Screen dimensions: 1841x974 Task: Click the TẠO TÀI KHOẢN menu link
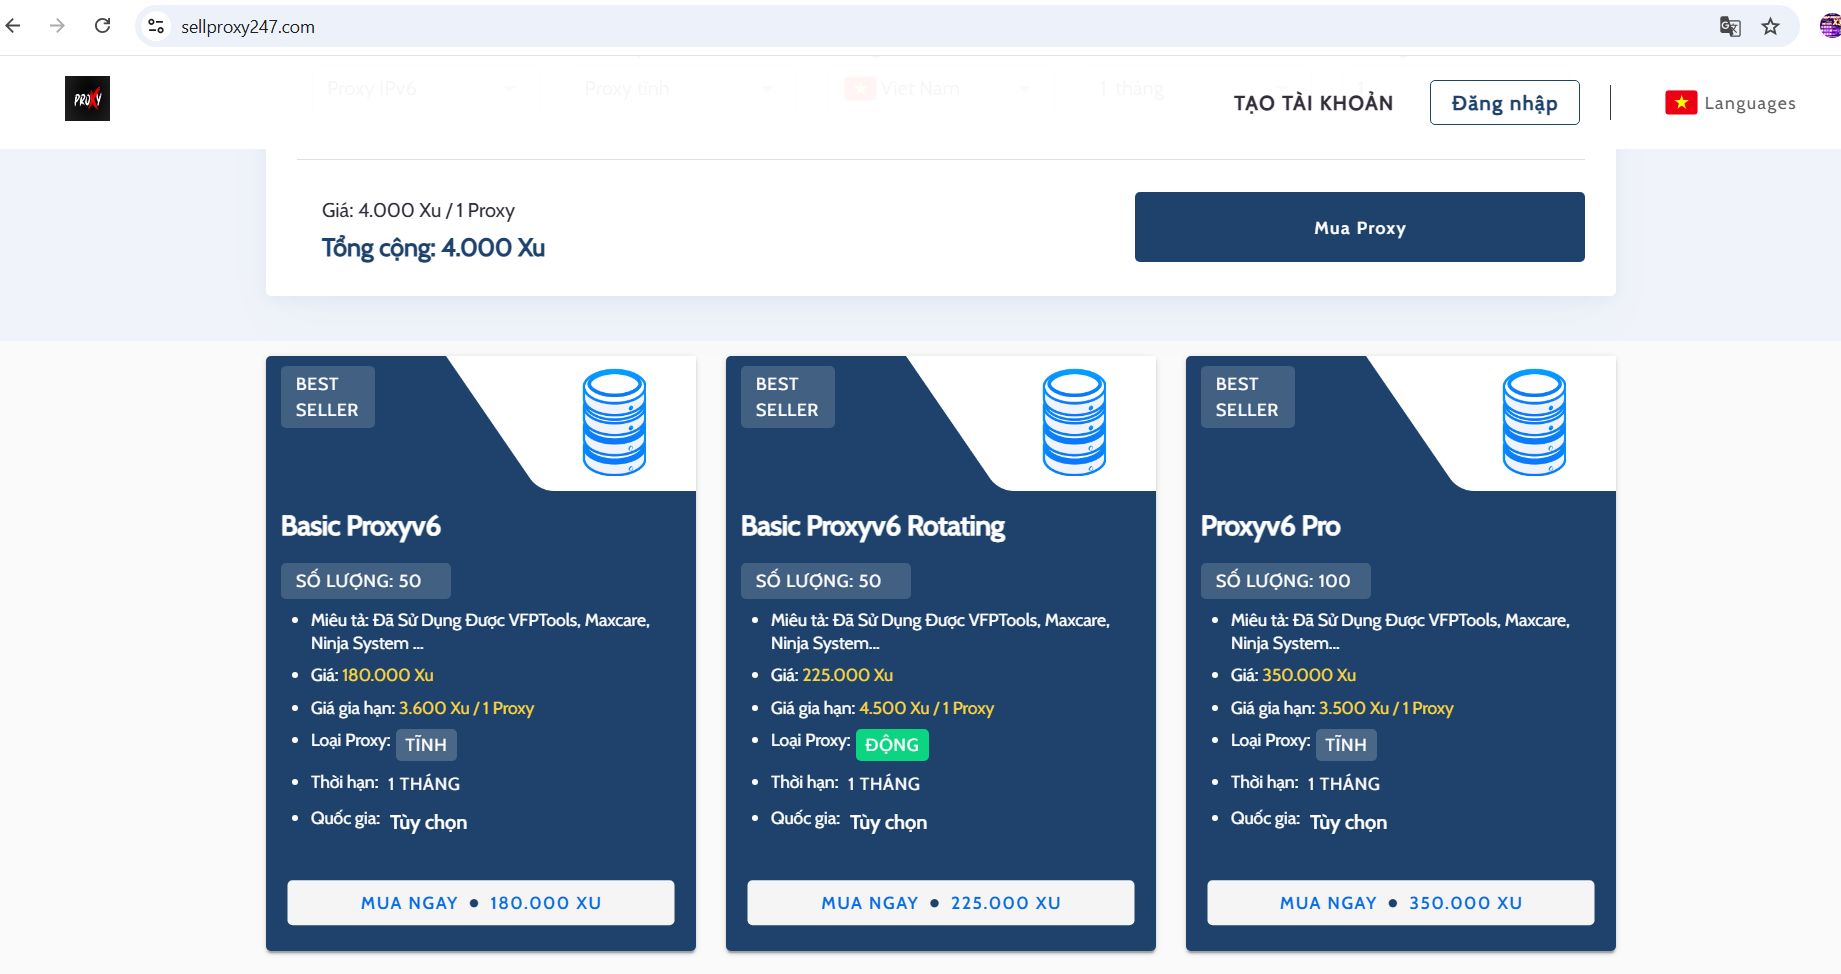click(x=1312, y=103)
